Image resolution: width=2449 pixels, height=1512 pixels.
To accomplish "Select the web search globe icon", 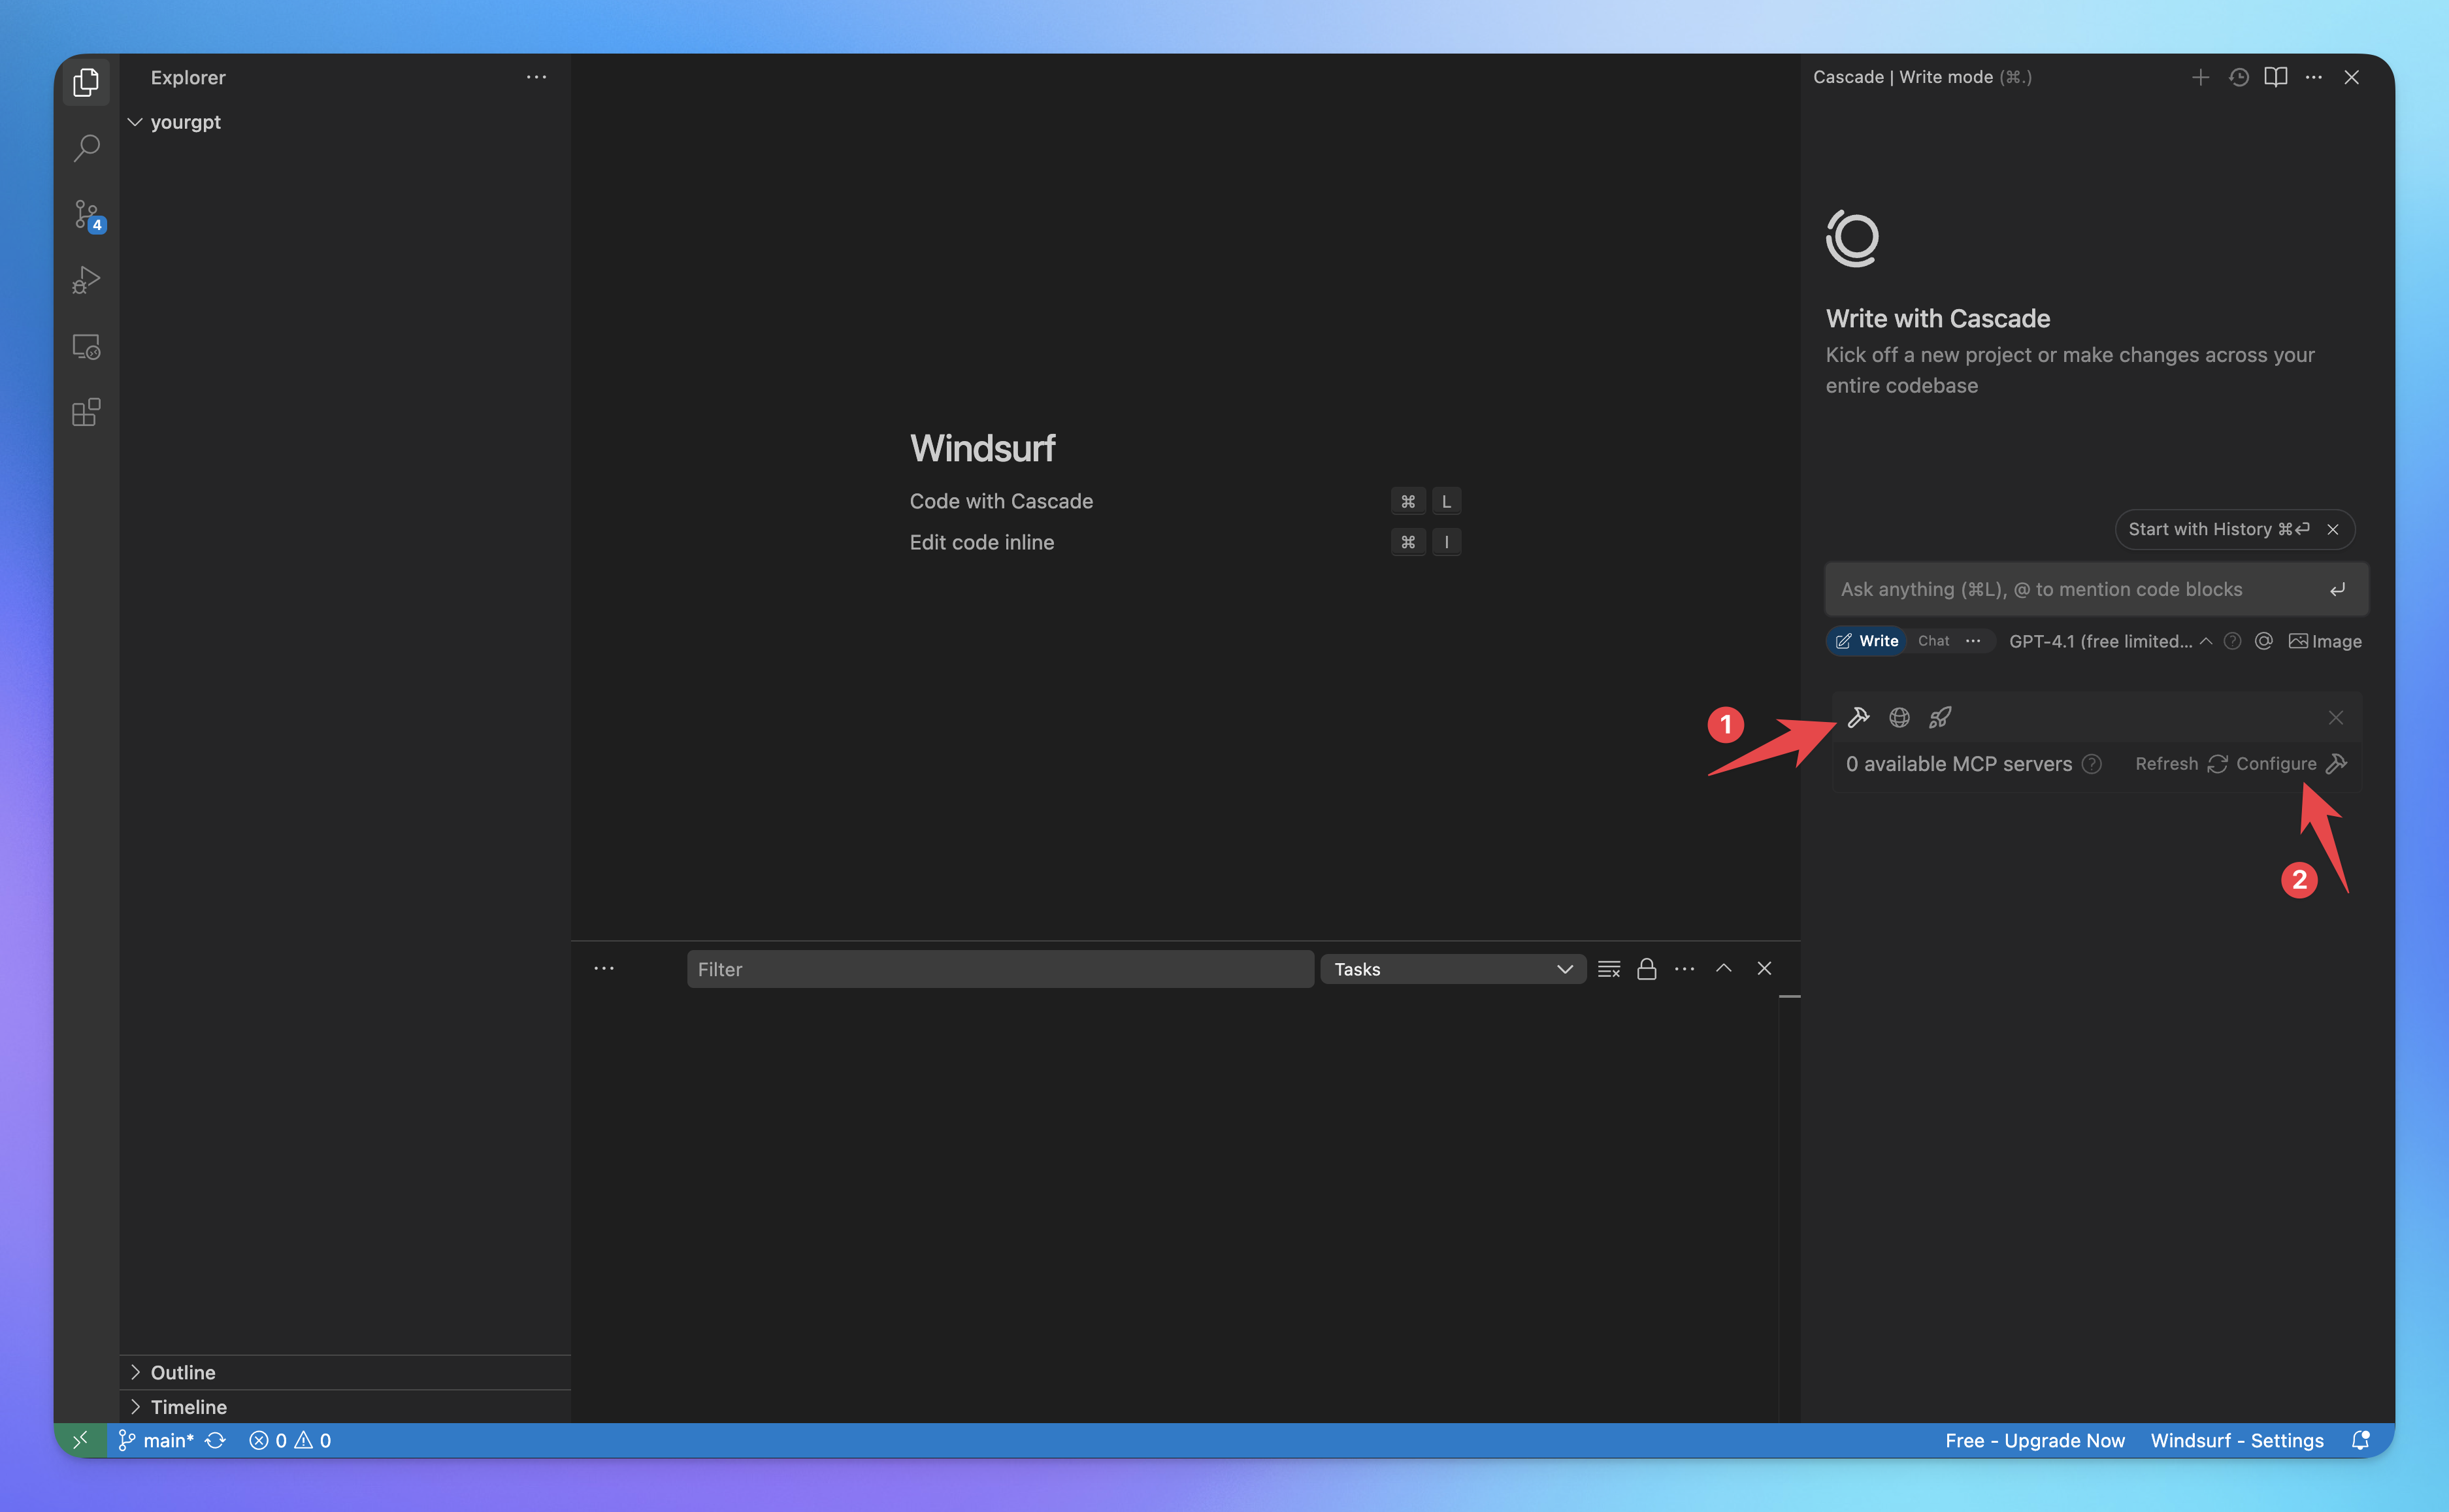I will pyautogui.click(x=1899, y=717).
